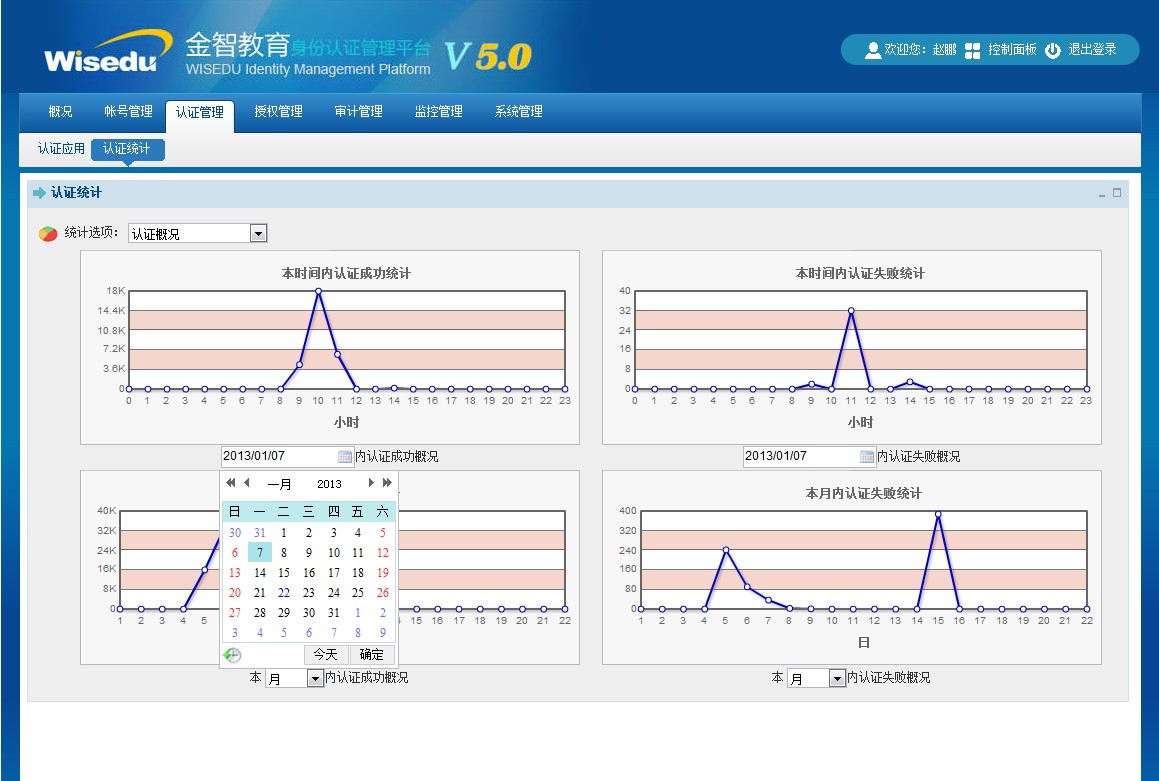1159x781 pixels.
Task: Switch to the 帐号管理 tab
Action: tap(128, 112)
